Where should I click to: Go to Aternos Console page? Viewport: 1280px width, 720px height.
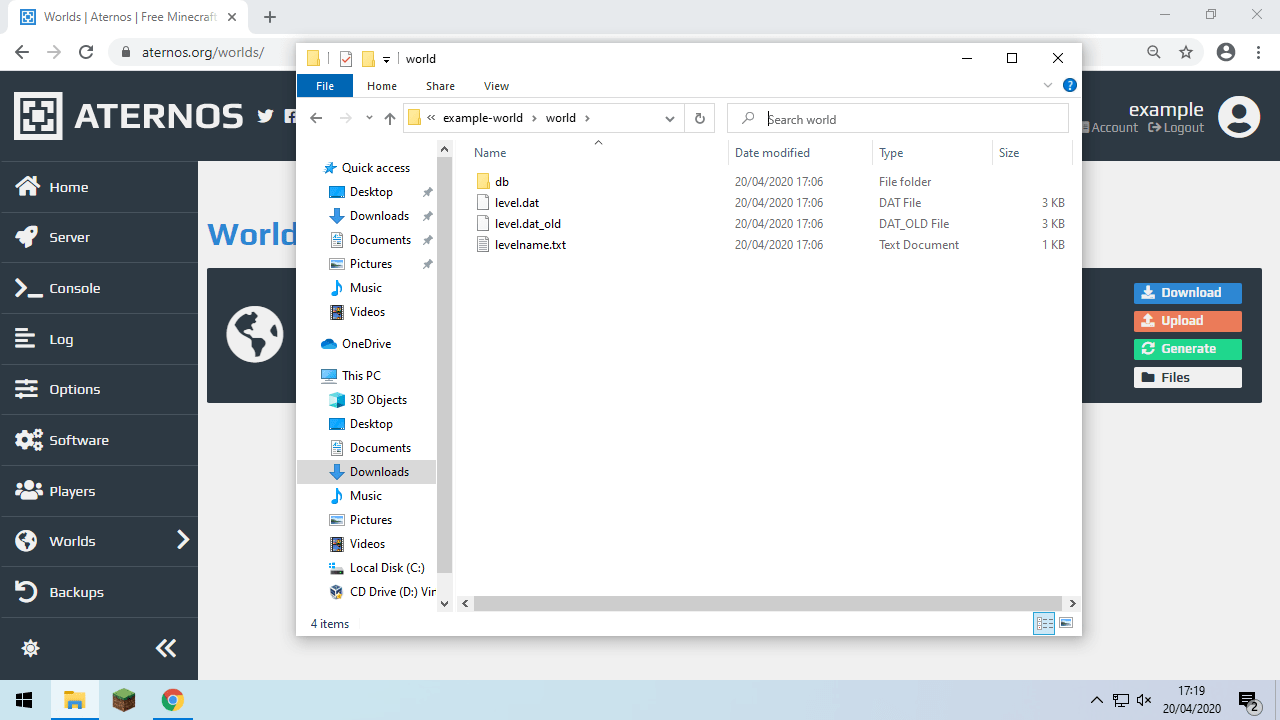[99, 288]
